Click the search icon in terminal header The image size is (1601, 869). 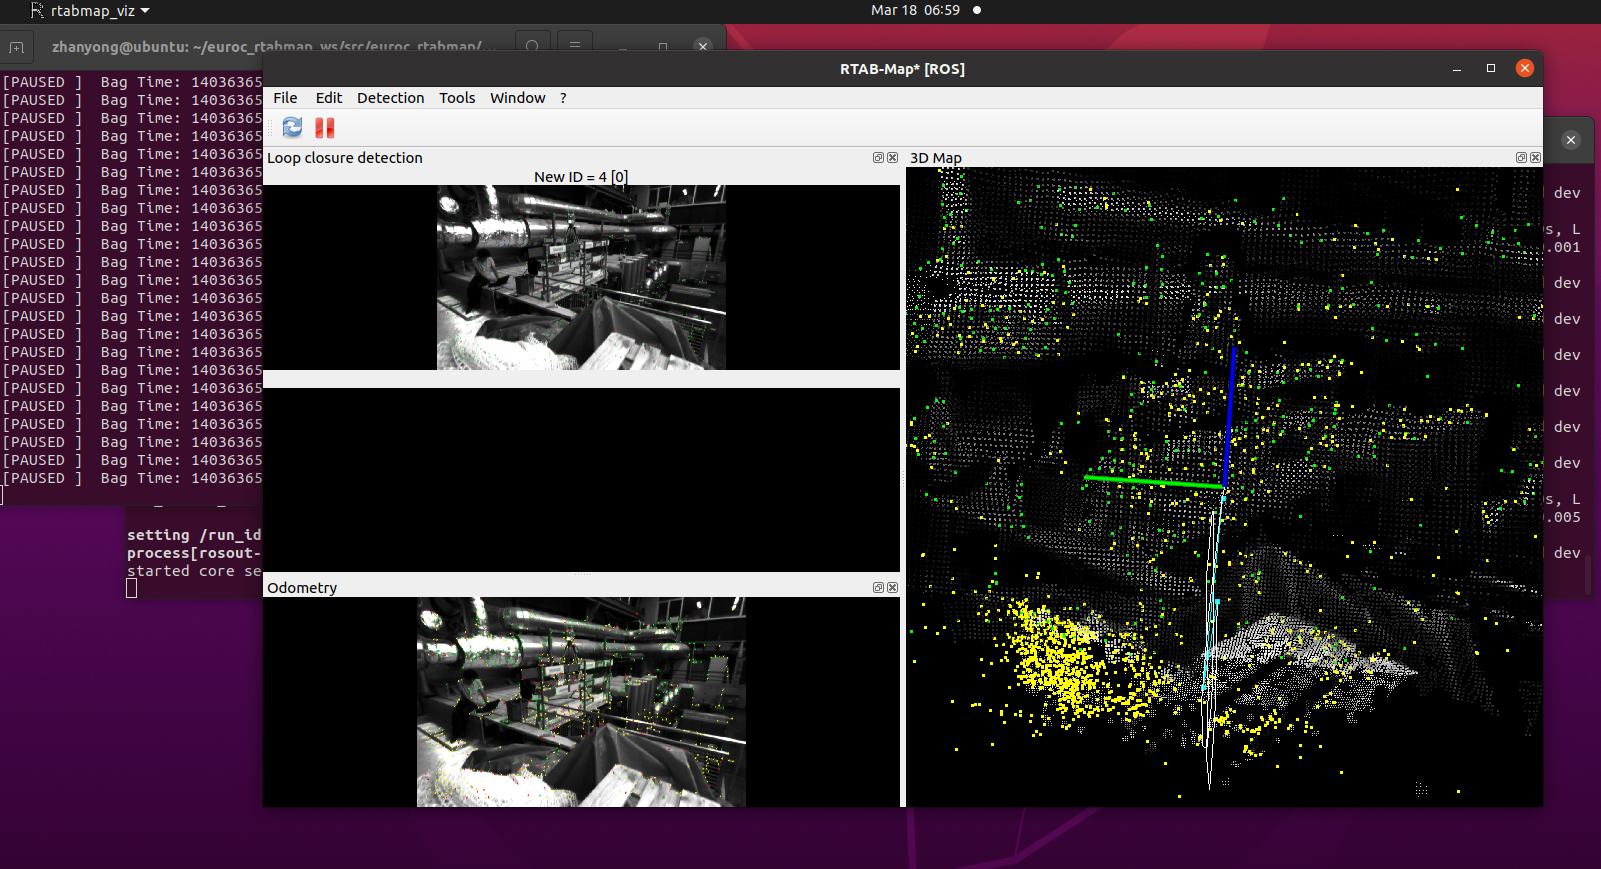532,45
